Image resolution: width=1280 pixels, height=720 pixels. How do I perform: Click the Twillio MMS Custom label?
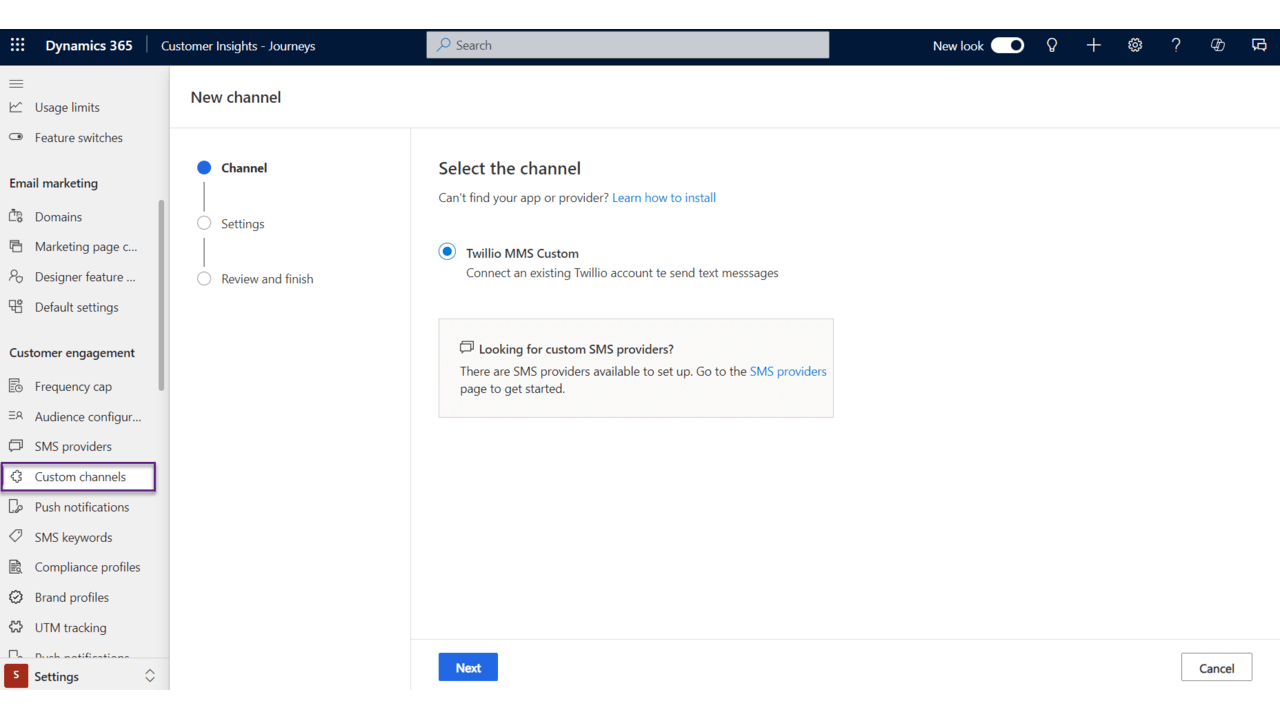522,253
